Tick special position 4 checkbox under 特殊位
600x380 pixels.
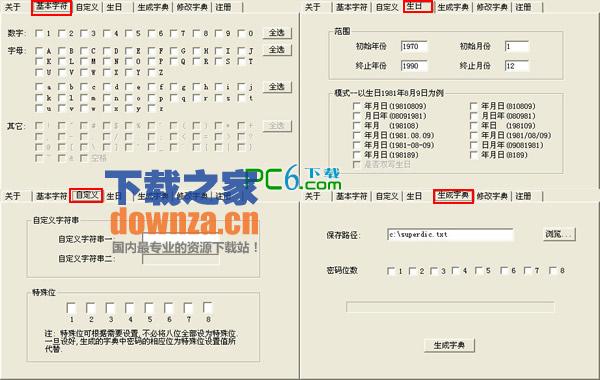point(130,307)
